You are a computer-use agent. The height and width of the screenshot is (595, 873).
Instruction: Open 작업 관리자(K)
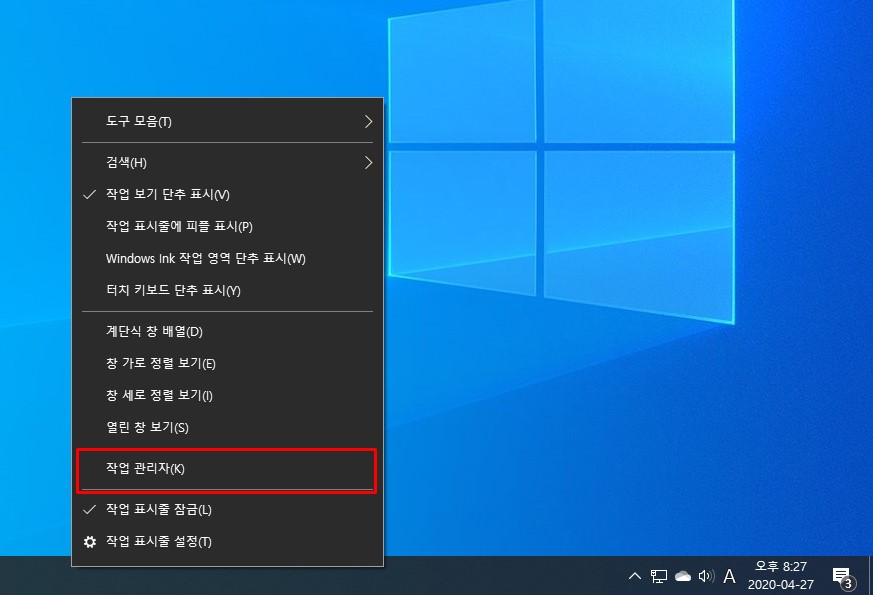(227, 469)
